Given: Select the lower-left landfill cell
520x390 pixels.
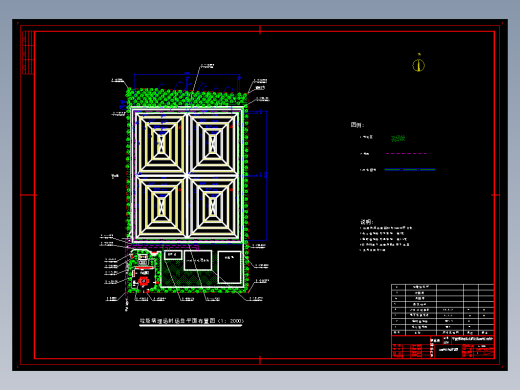Looking at the screenshot, I should coord(161,207).
